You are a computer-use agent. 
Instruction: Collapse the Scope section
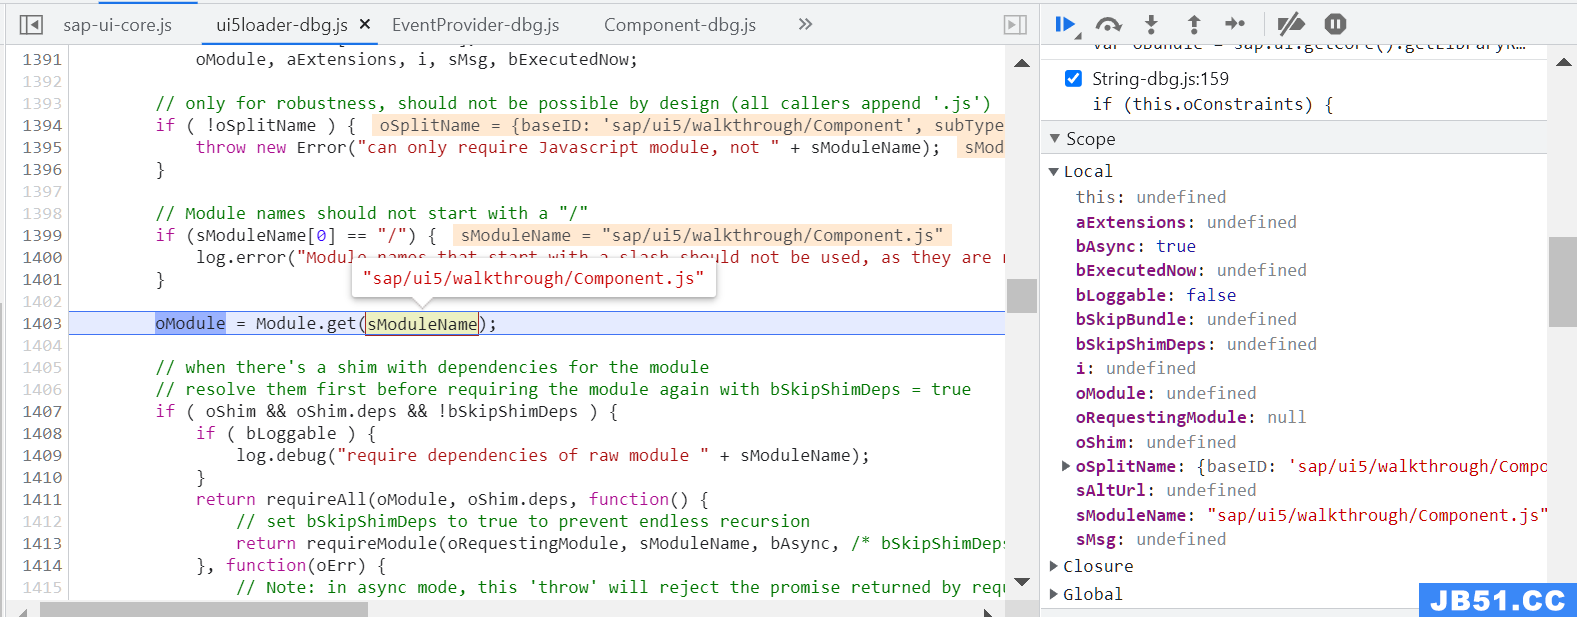[x=1054, y=139]
